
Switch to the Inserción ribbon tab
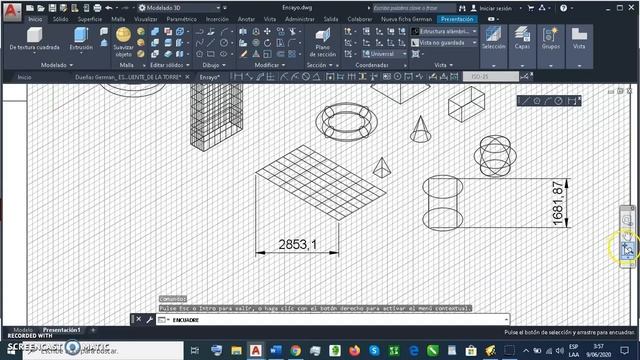[217, 19]
